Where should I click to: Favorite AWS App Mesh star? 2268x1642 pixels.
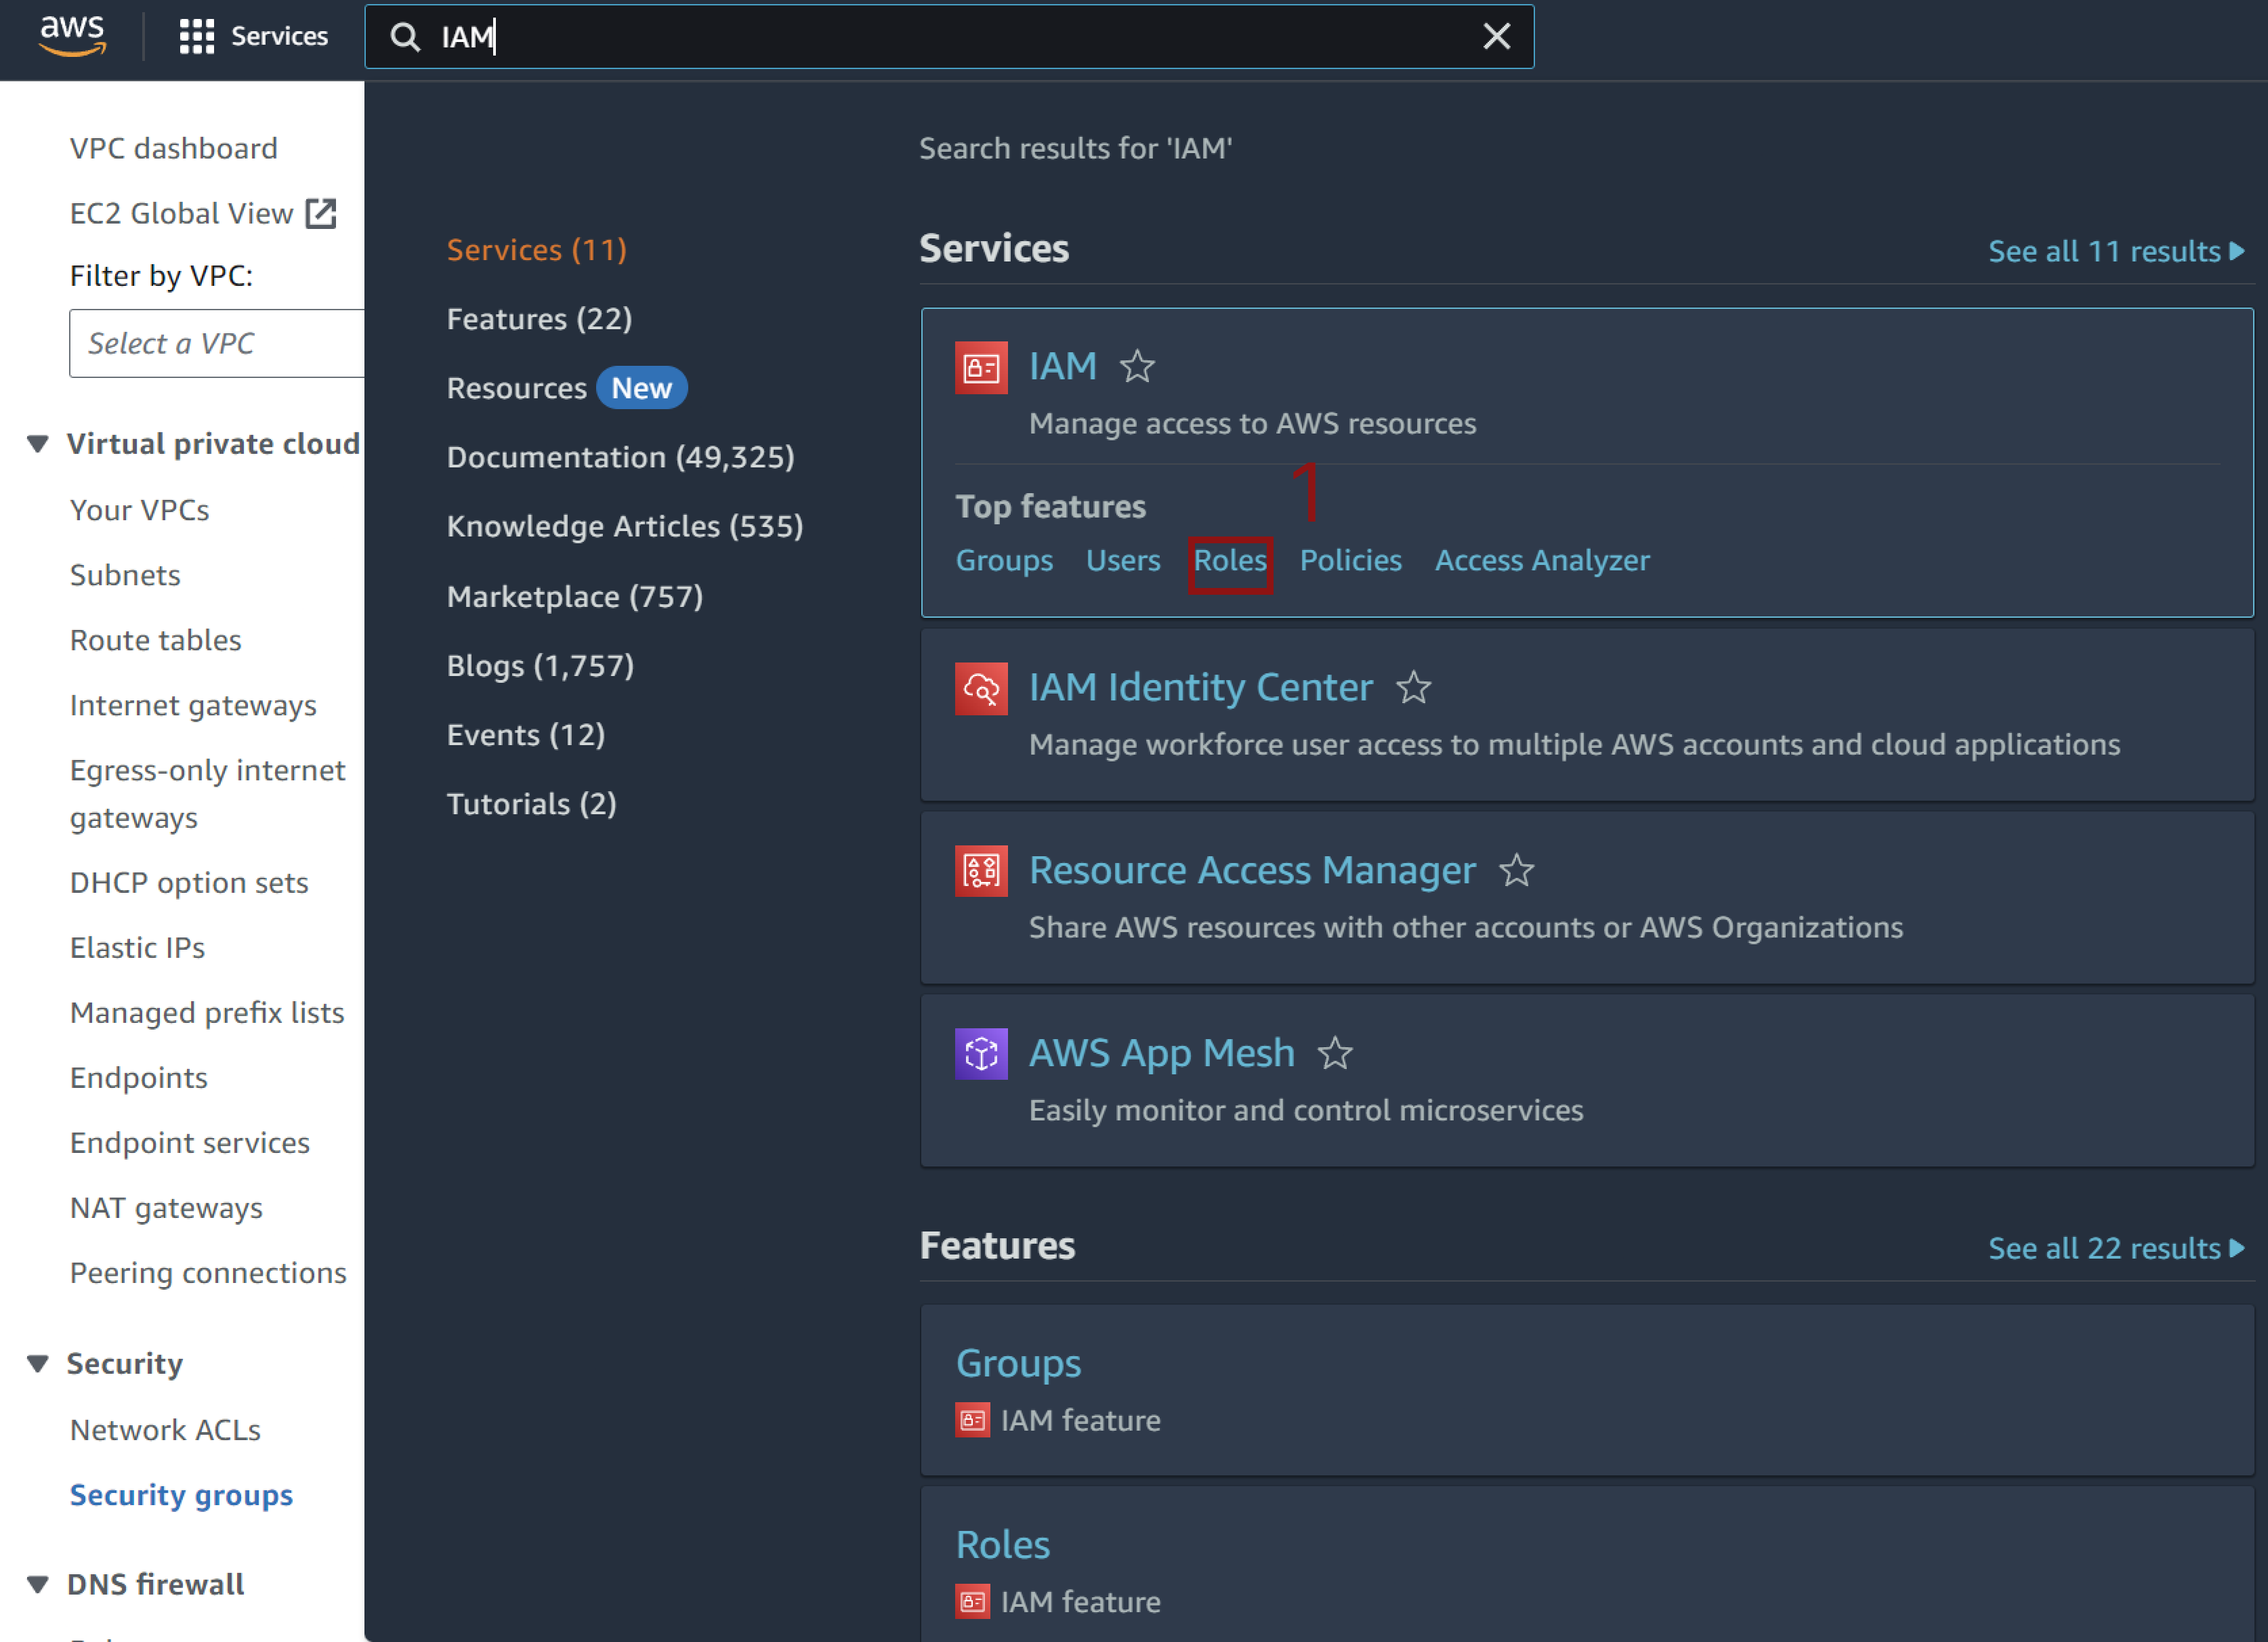click(1335, 1053)
